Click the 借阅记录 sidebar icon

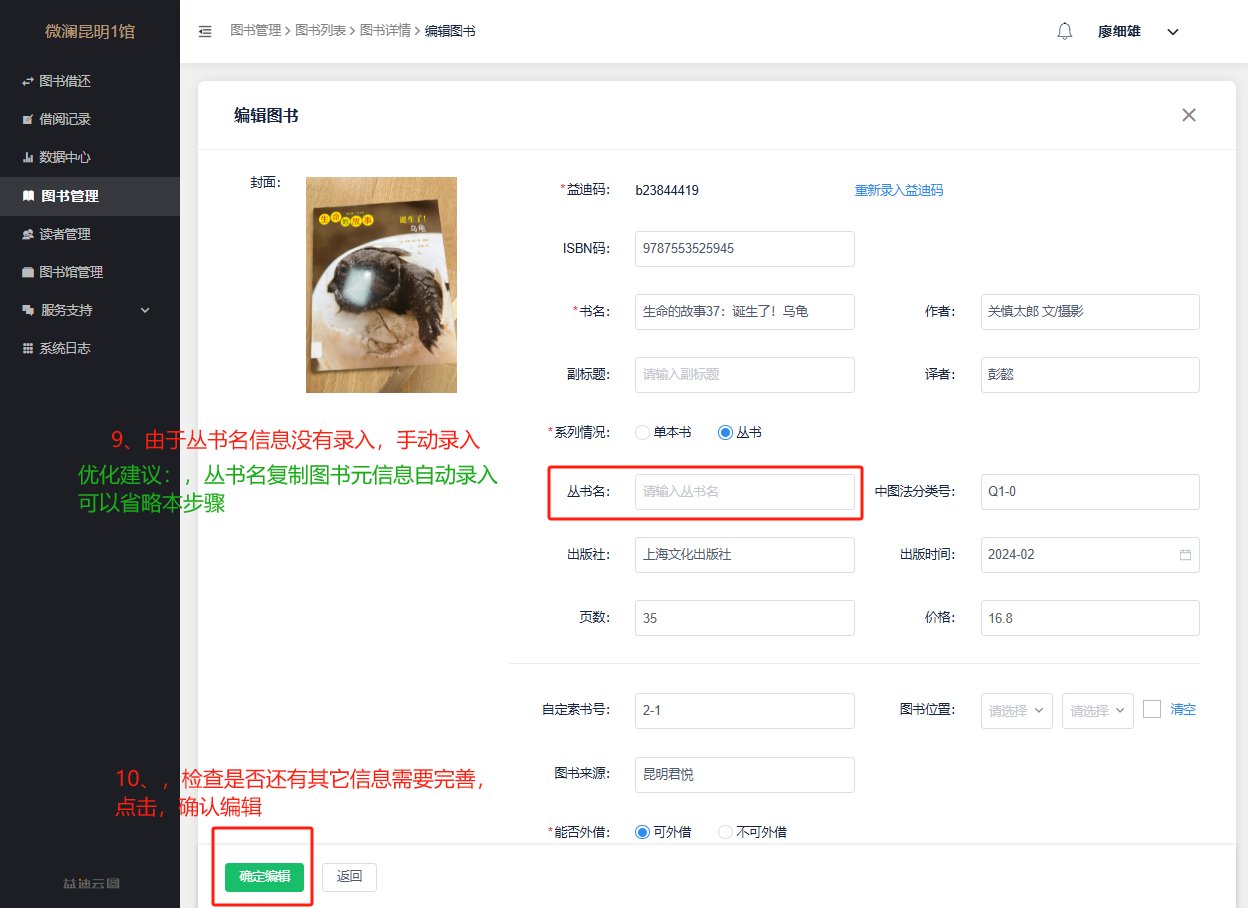pos(28,120)
